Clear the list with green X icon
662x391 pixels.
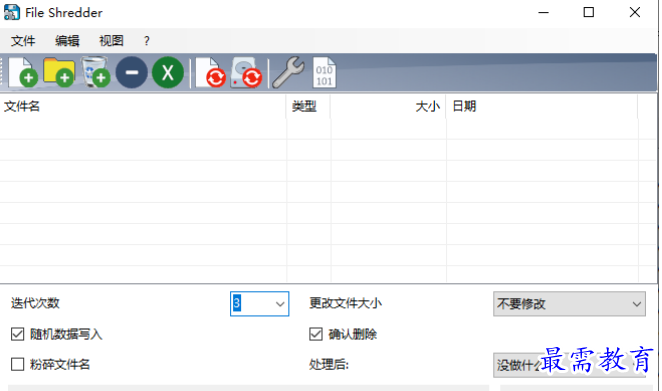pyautogui.click(x=168, y=72)
